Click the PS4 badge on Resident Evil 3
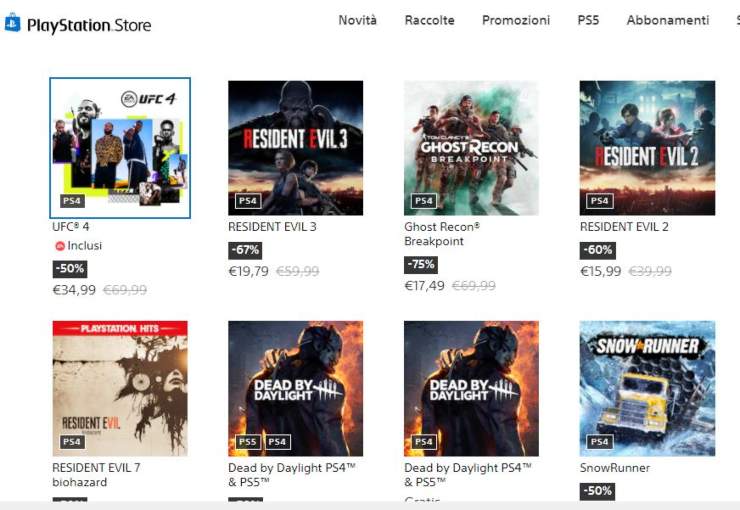The image size is (740, 510). coord(248,201)
